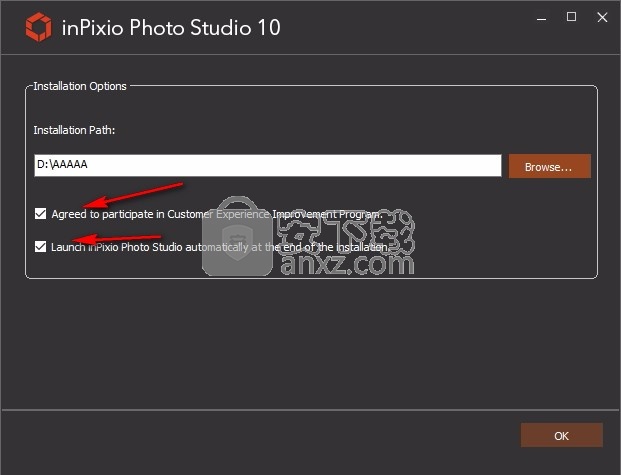621x475 pixels.
Task: Uncheck Launch inPixio Photo Studio automatically checkbox
Action: tap(40, 247)
